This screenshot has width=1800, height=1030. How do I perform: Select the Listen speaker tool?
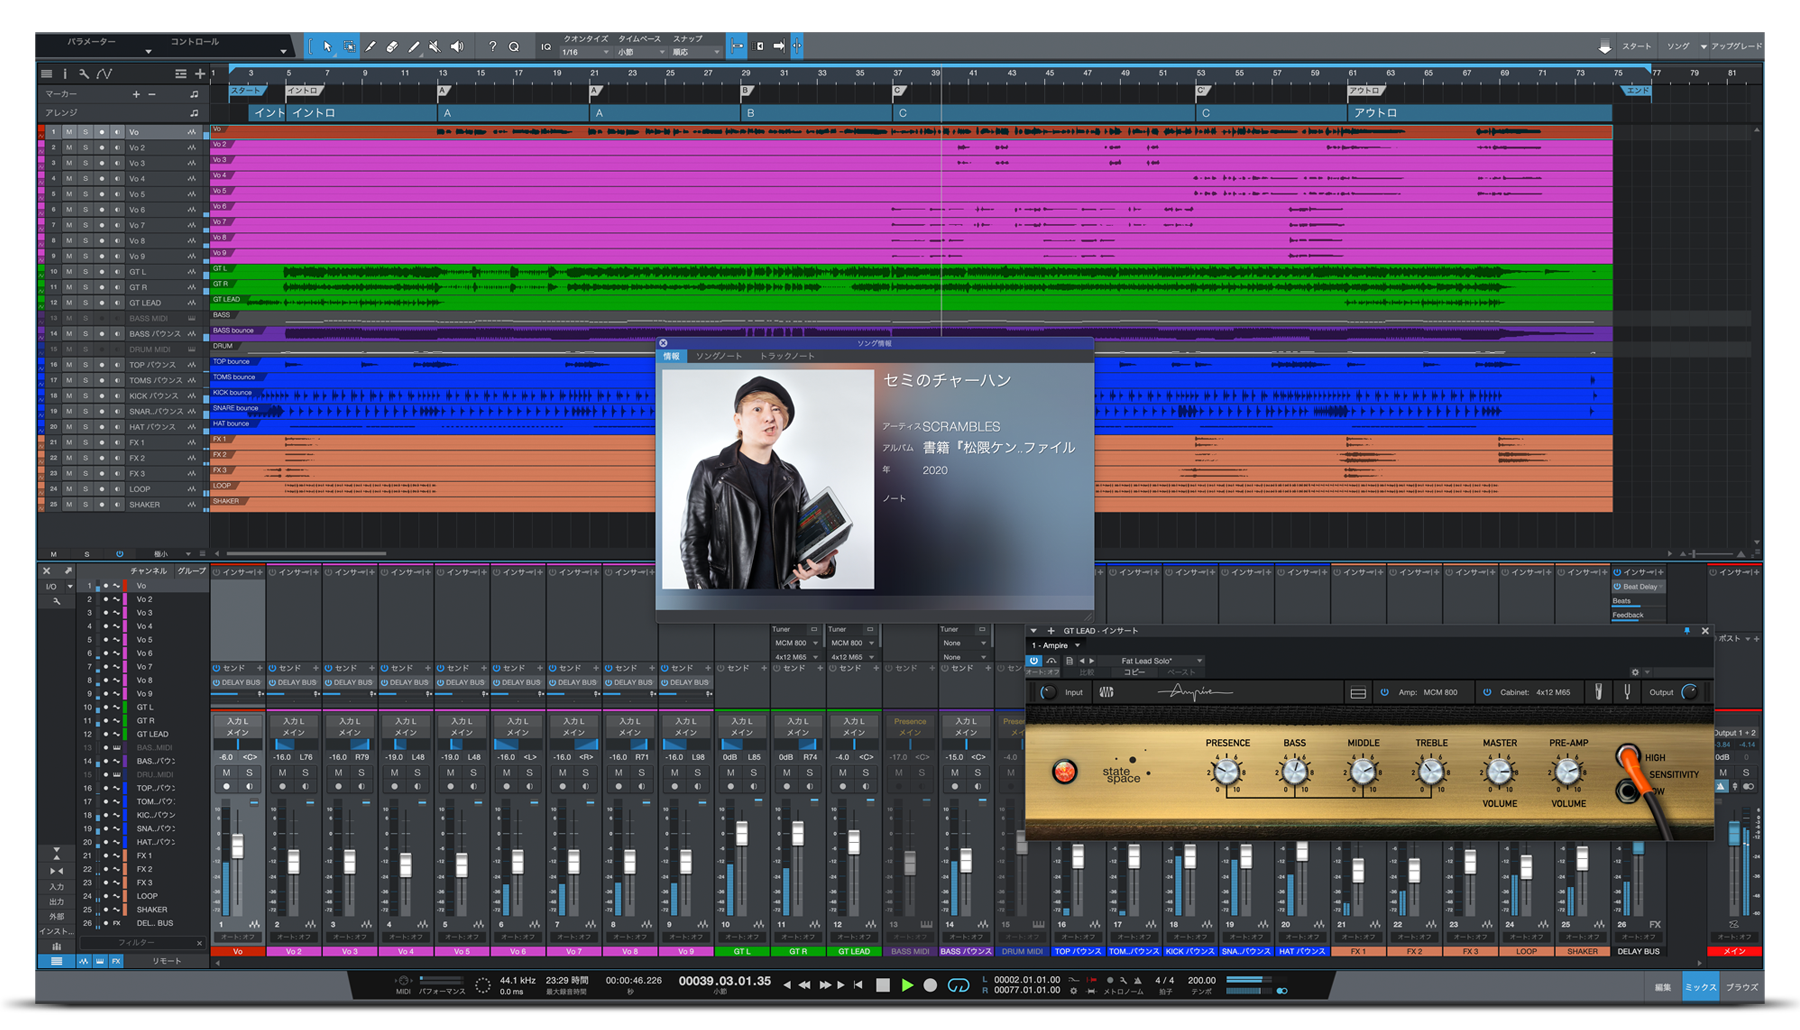pyautogui.click(x=457, y=46)
